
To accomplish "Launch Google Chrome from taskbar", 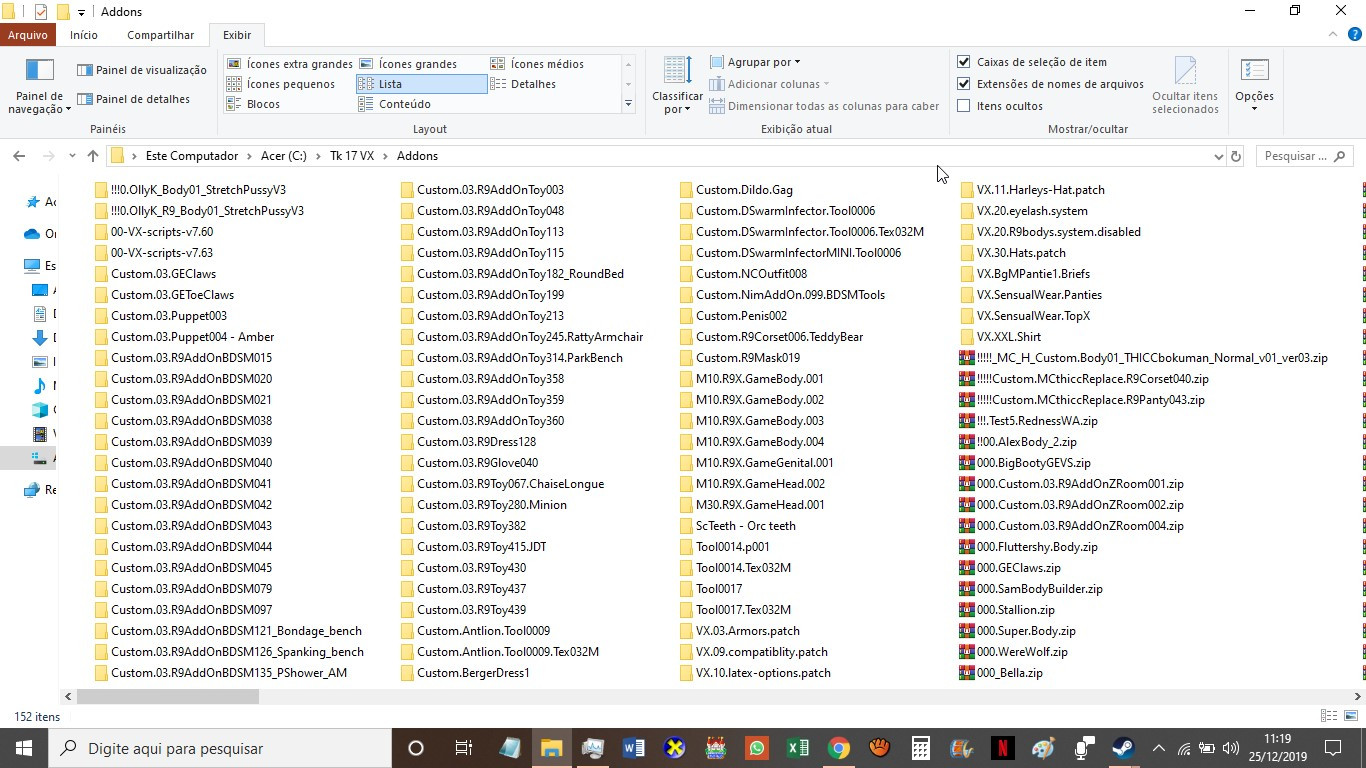I will click(x=838, y=748).
